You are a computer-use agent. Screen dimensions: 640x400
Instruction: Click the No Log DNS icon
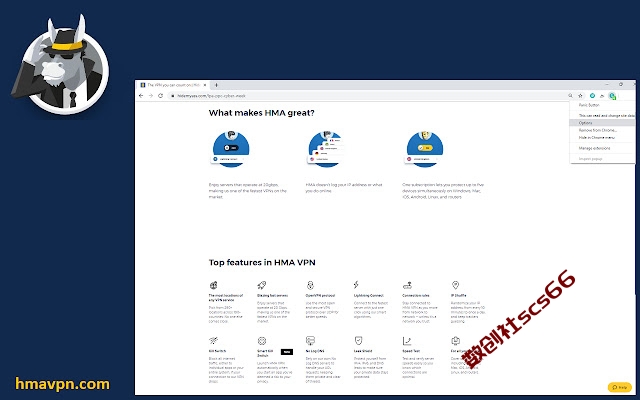click(x=310, y=340)
